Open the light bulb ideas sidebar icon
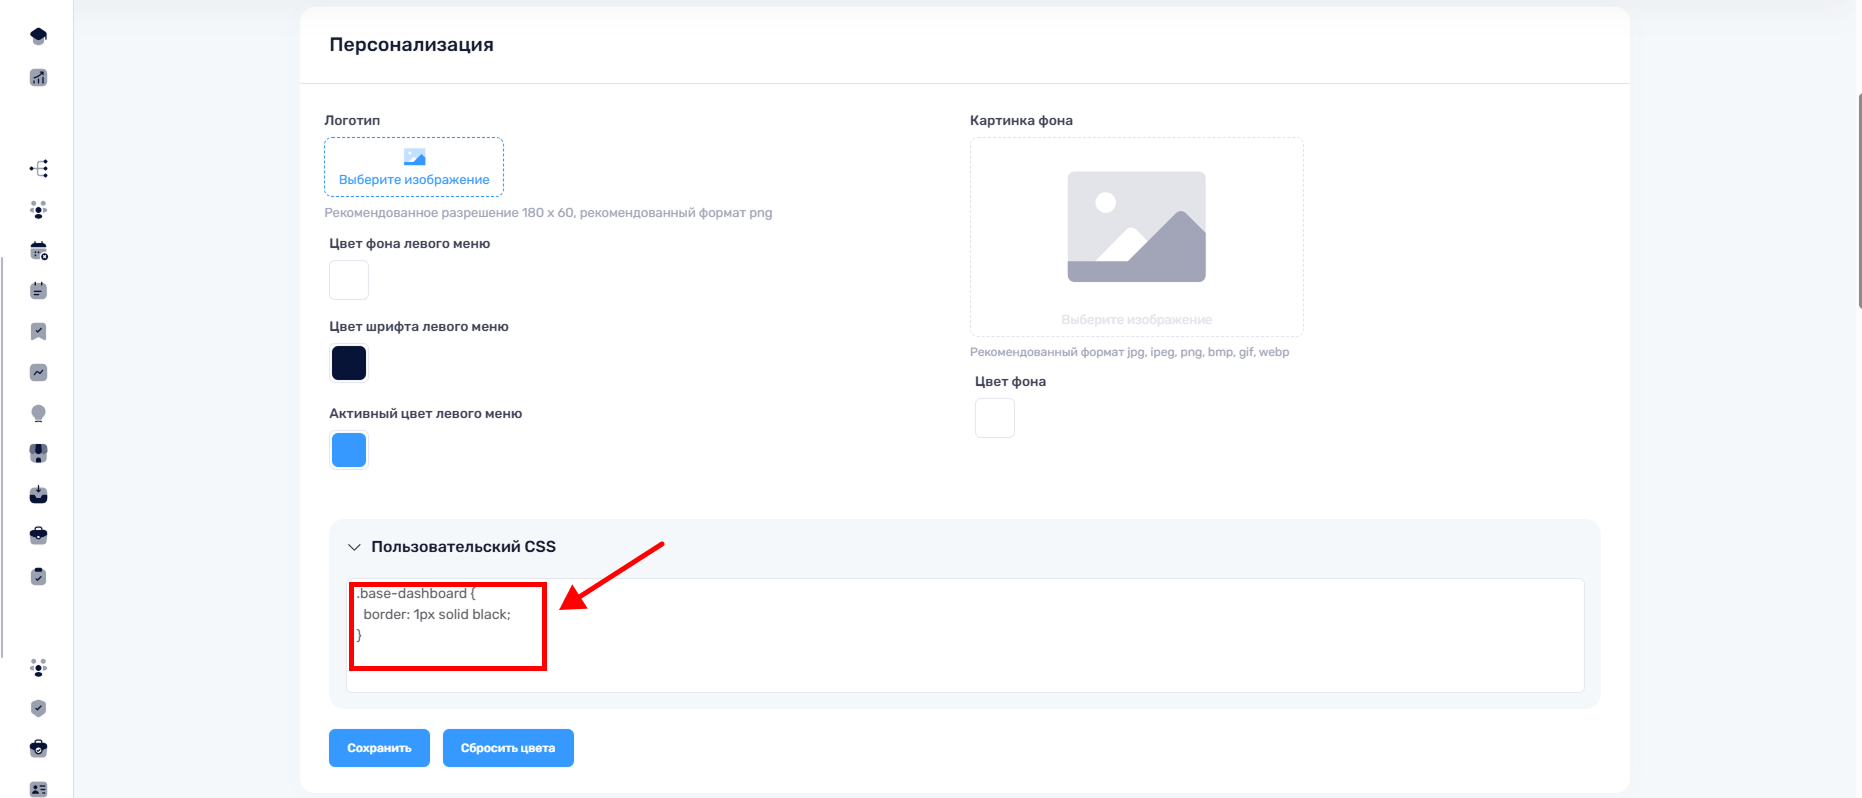 (x=38, y=414)
